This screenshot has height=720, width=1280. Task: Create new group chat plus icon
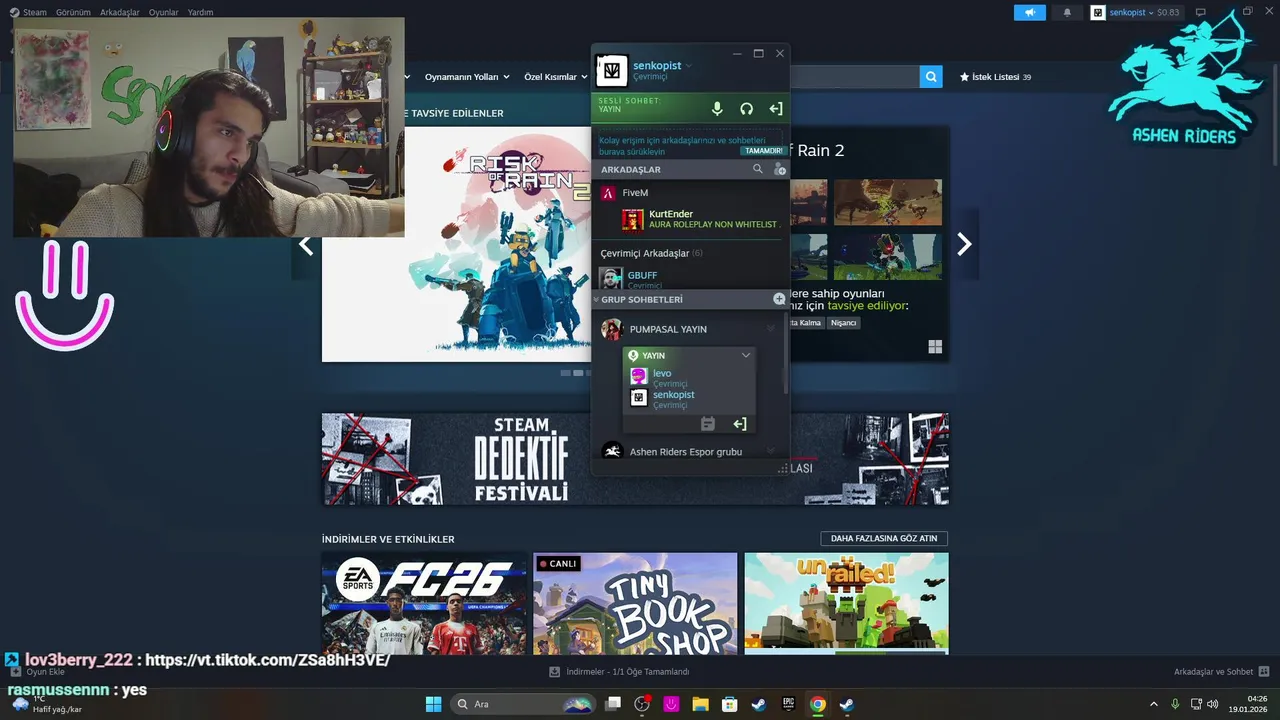click(779, 299)
